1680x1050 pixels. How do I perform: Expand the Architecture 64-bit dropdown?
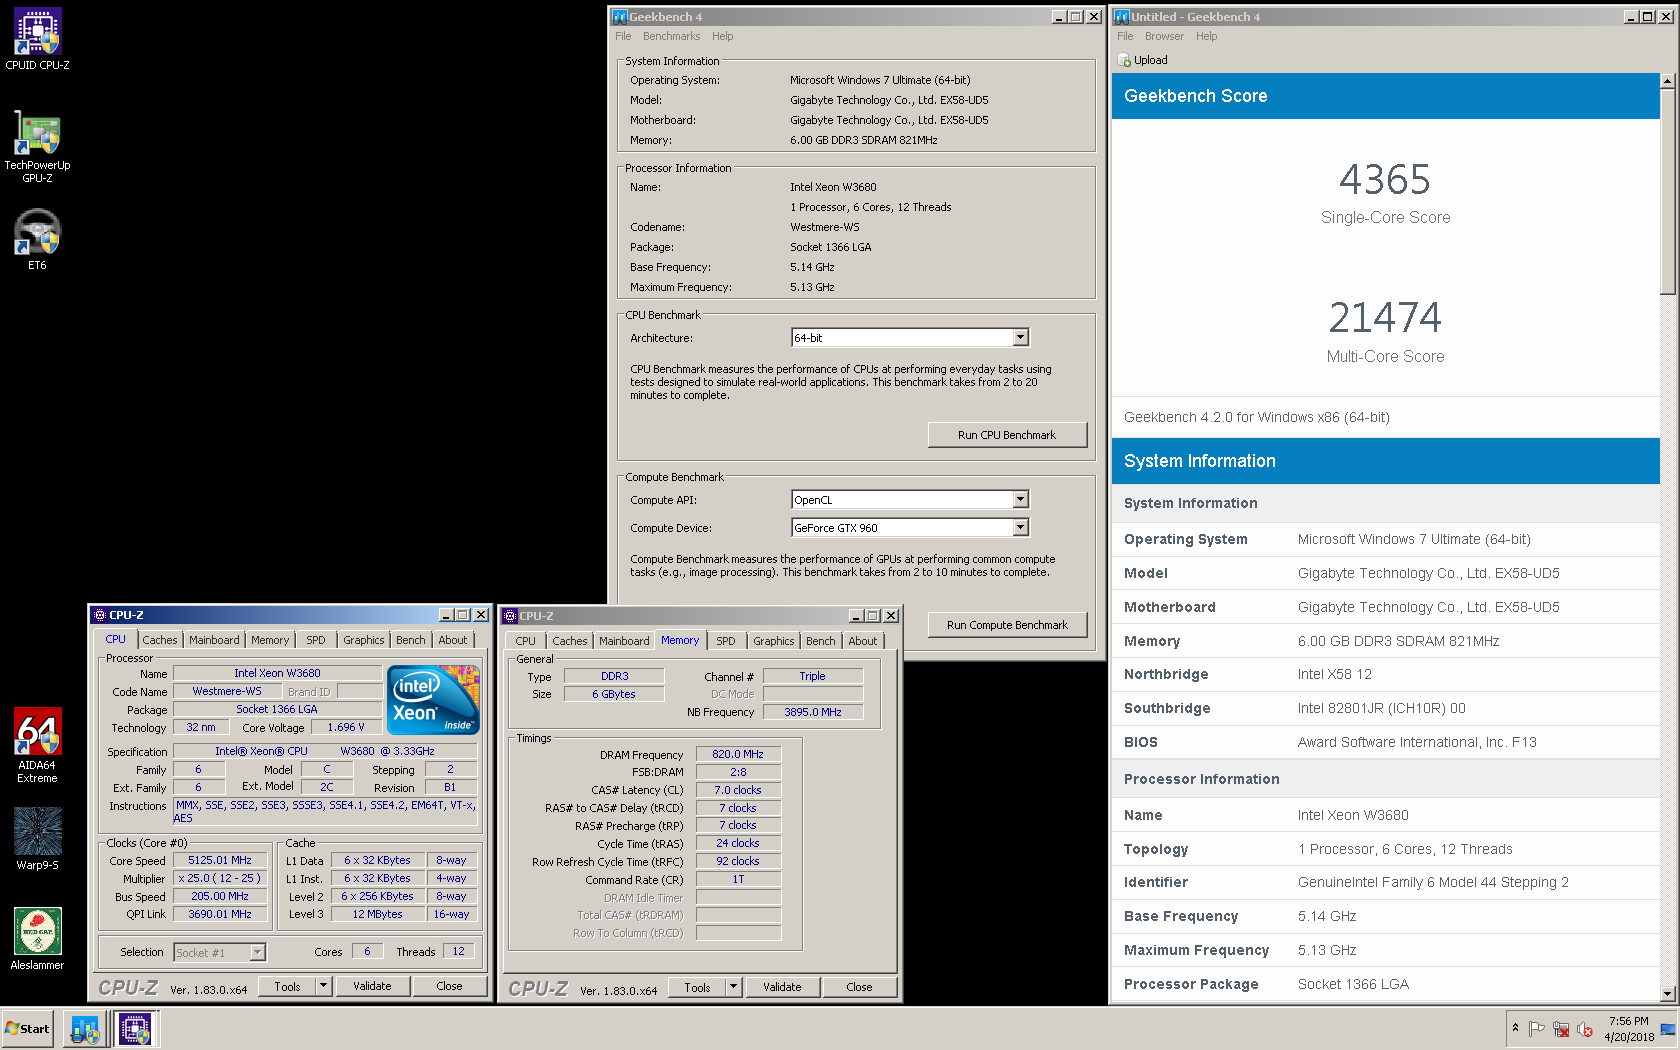[1020, 338]
